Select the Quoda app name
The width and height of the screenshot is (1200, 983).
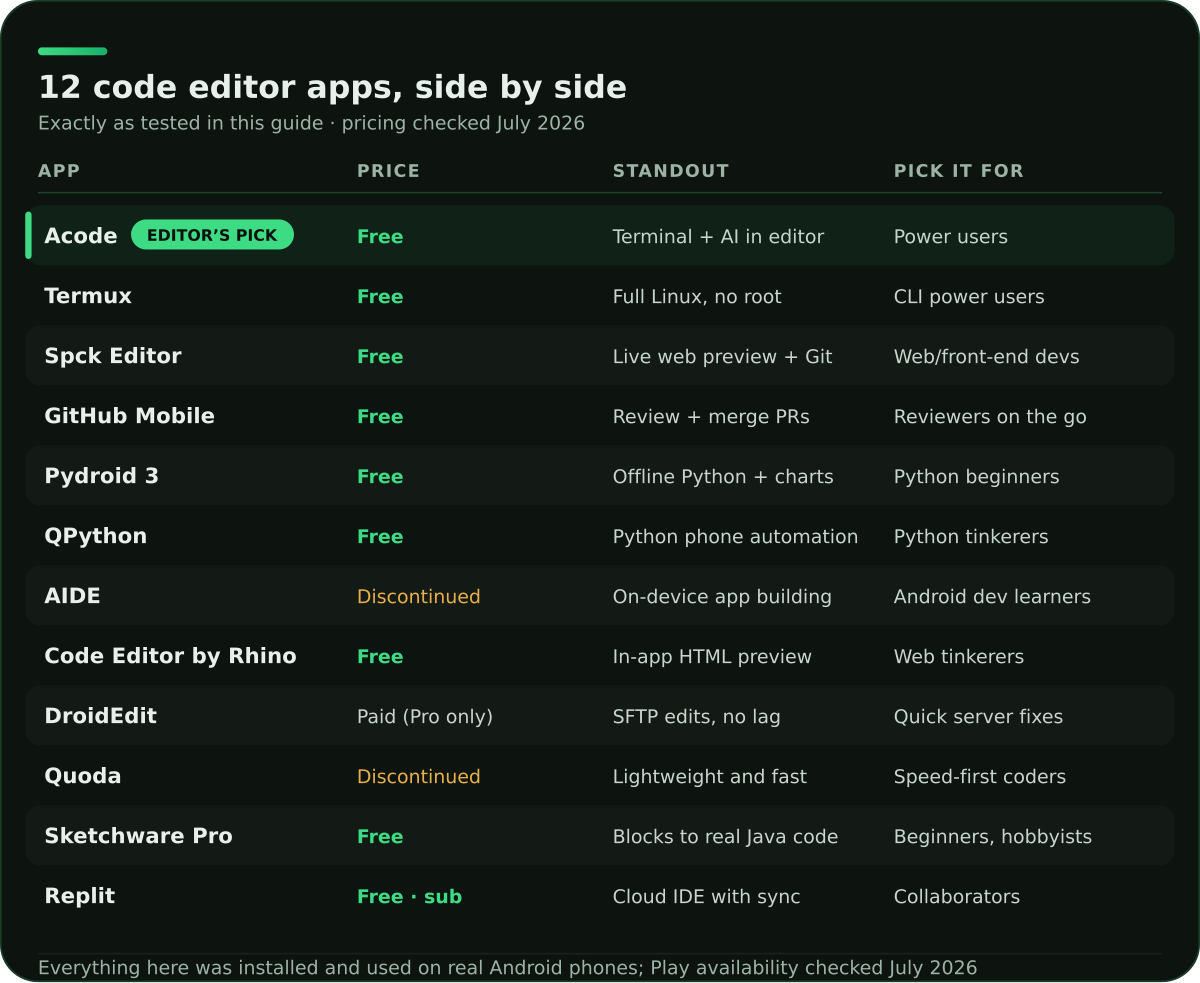83,776
